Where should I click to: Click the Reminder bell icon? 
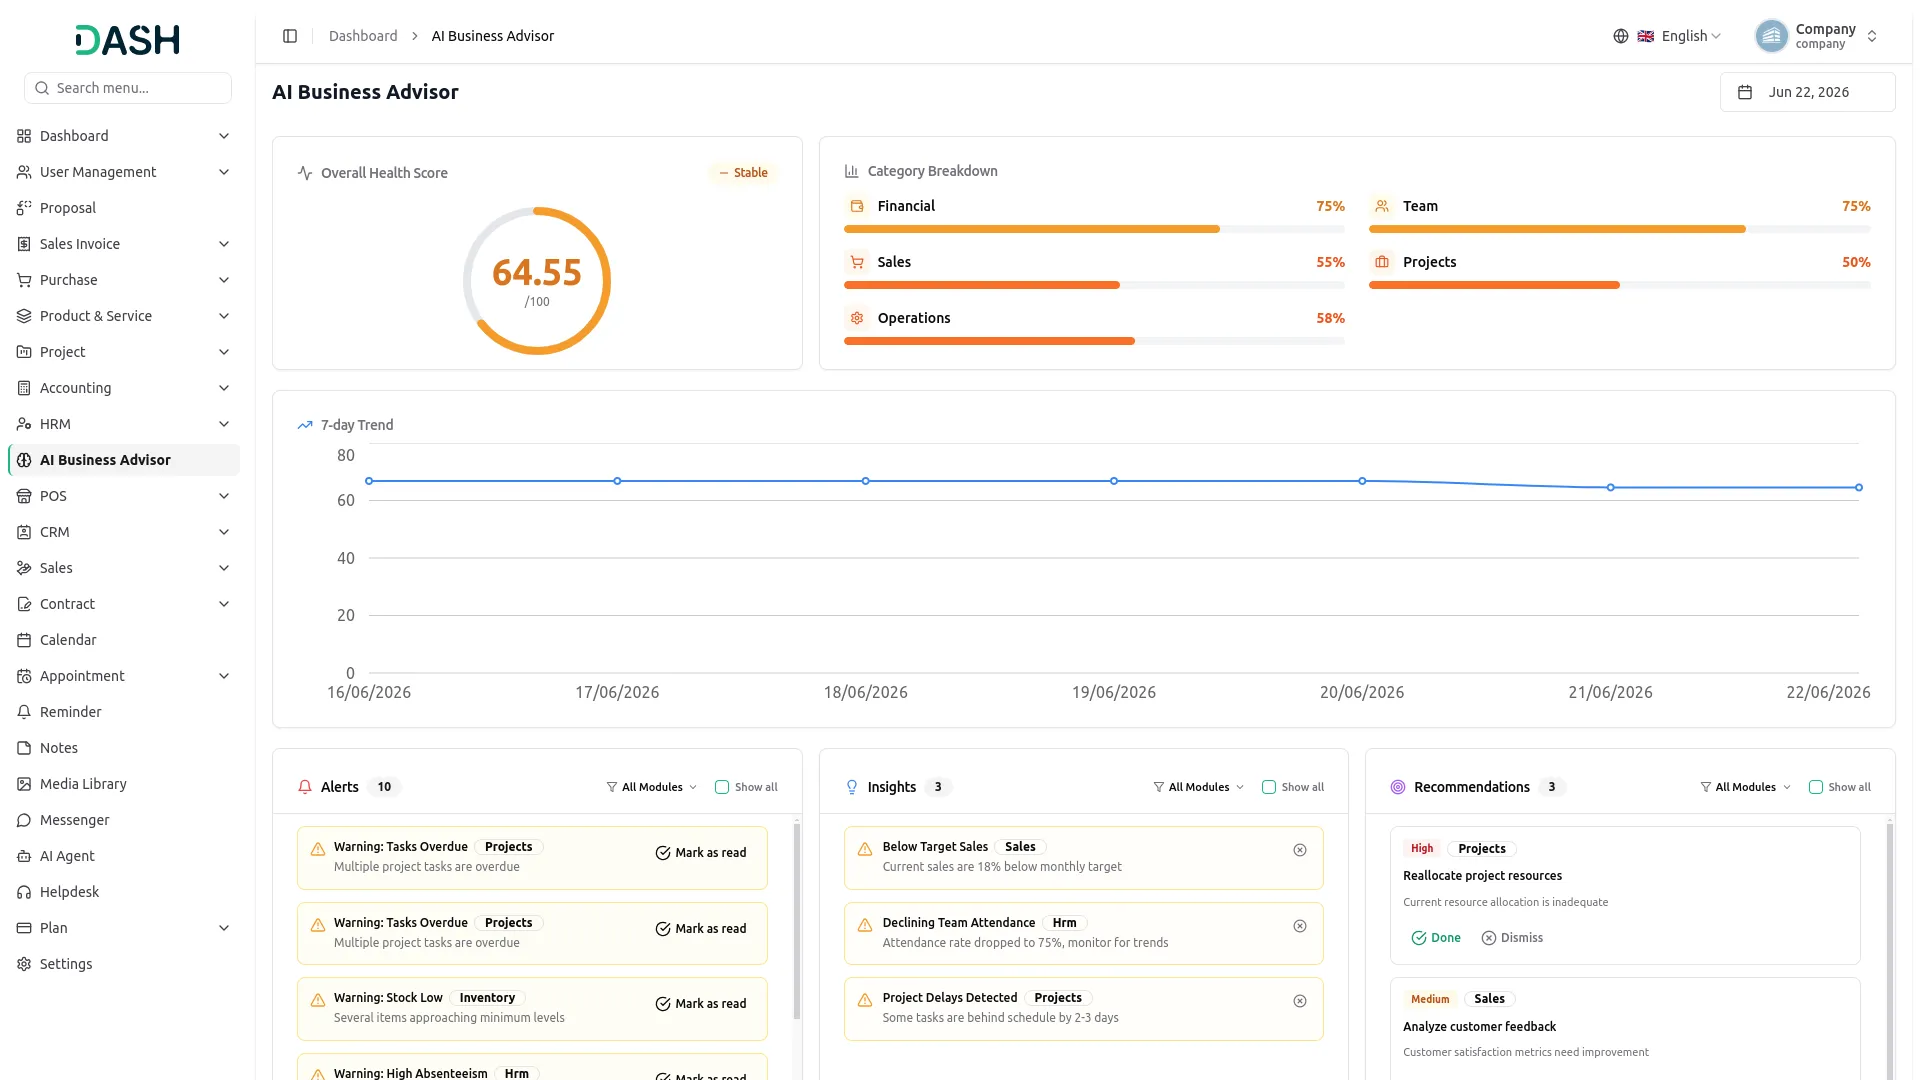click(24, 712)
